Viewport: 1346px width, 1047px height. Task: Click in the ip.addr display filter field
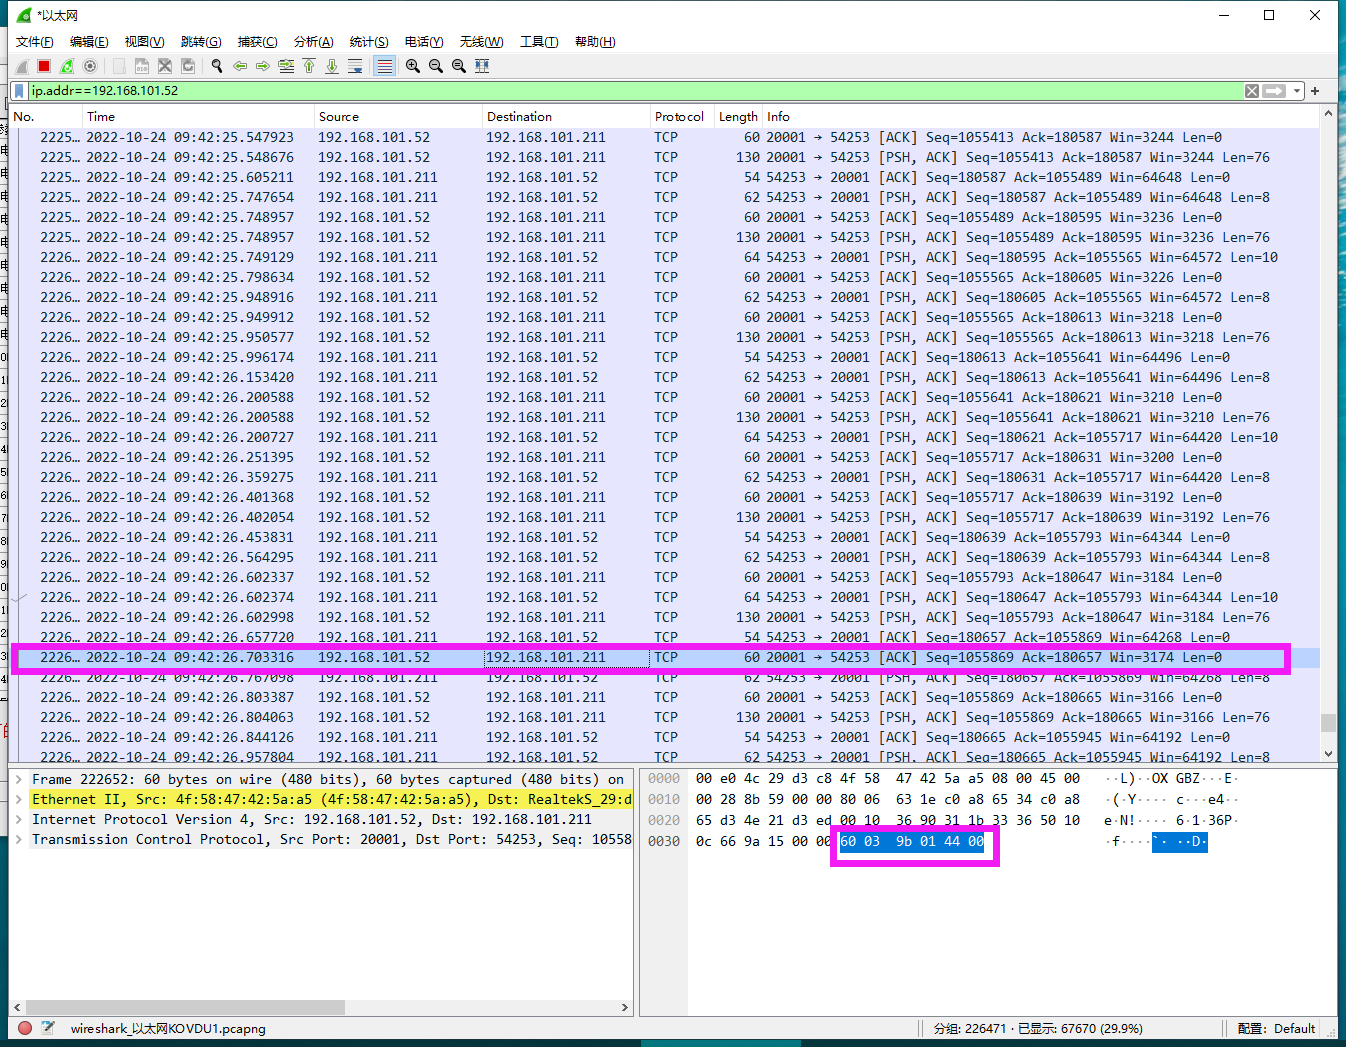600,91
